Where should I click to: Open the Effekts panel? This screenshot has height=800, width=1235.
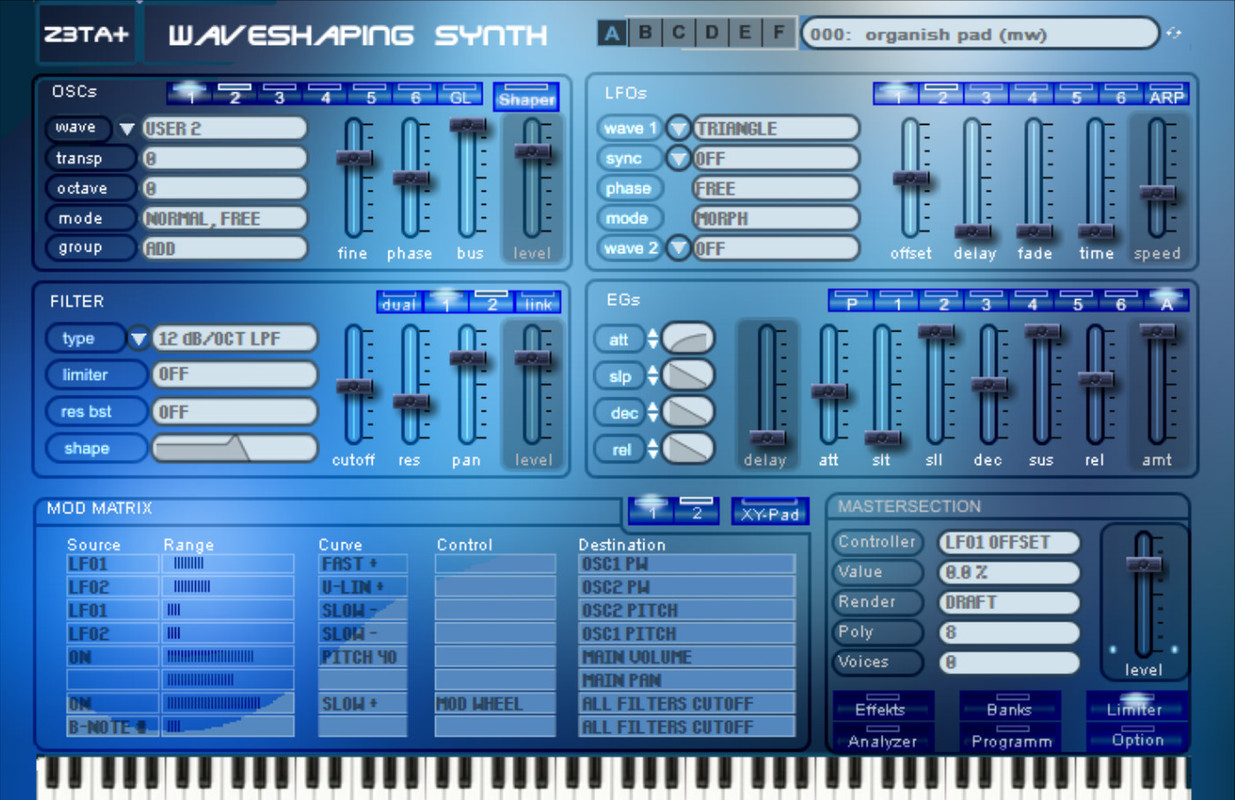[x=882, y=706]
